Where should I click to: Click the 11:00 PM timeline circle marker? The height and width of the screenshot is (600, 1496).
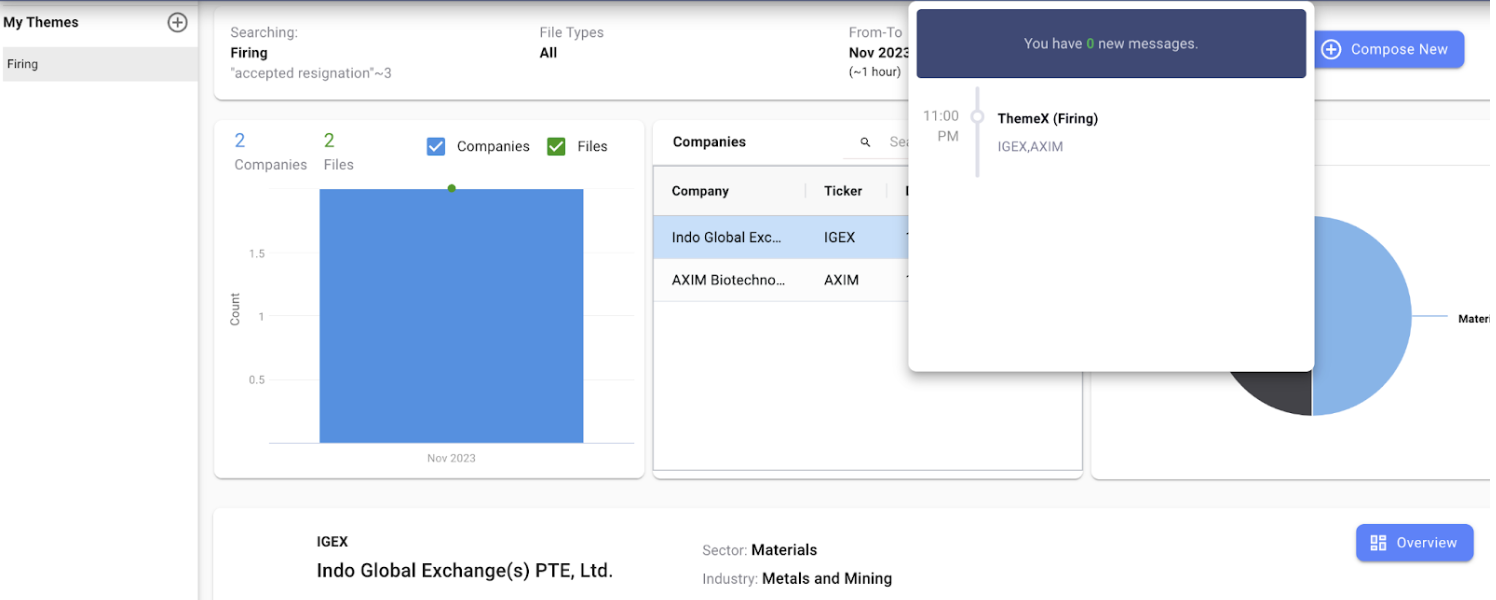pos(977,117)
